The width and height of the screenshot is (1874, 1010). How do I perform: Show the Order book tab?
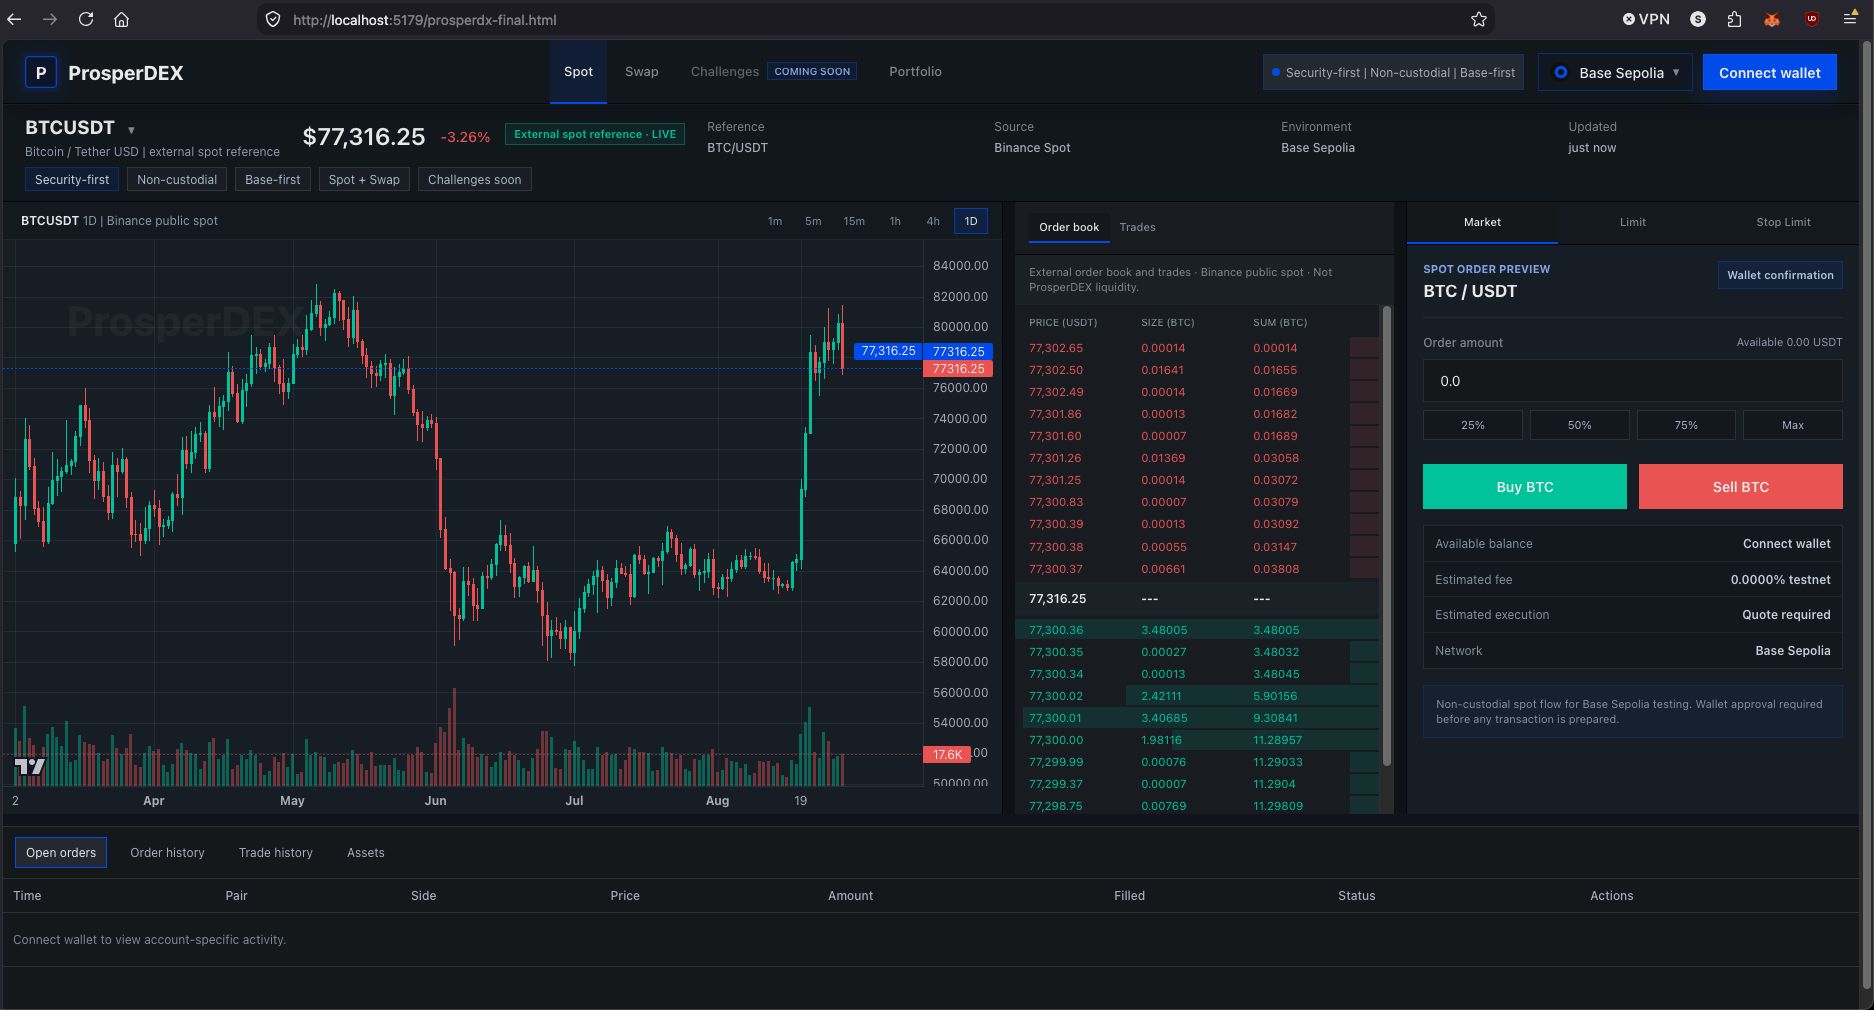click(x=1069, y=227)
